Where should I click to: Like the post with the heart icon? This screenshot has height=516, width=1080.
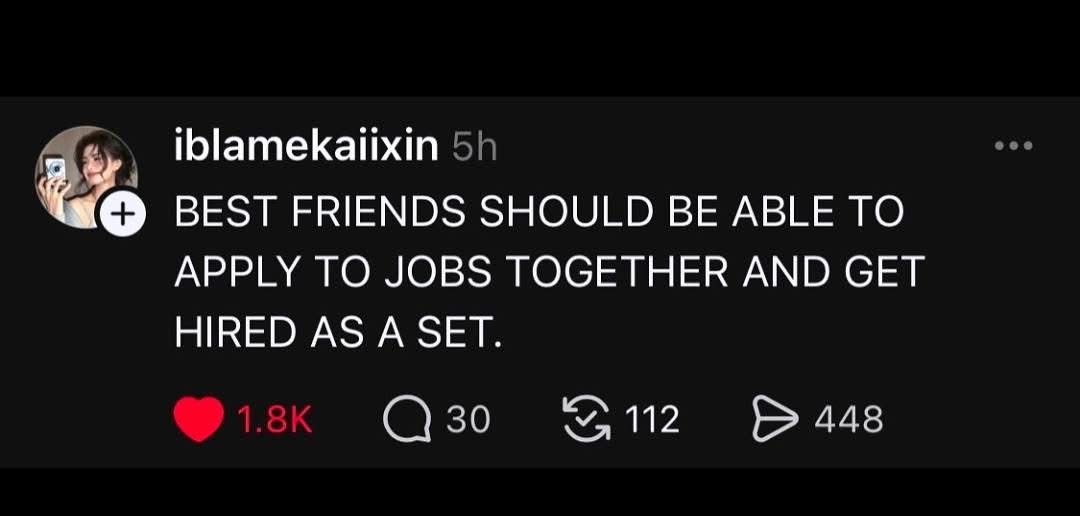tap(198, 420)
